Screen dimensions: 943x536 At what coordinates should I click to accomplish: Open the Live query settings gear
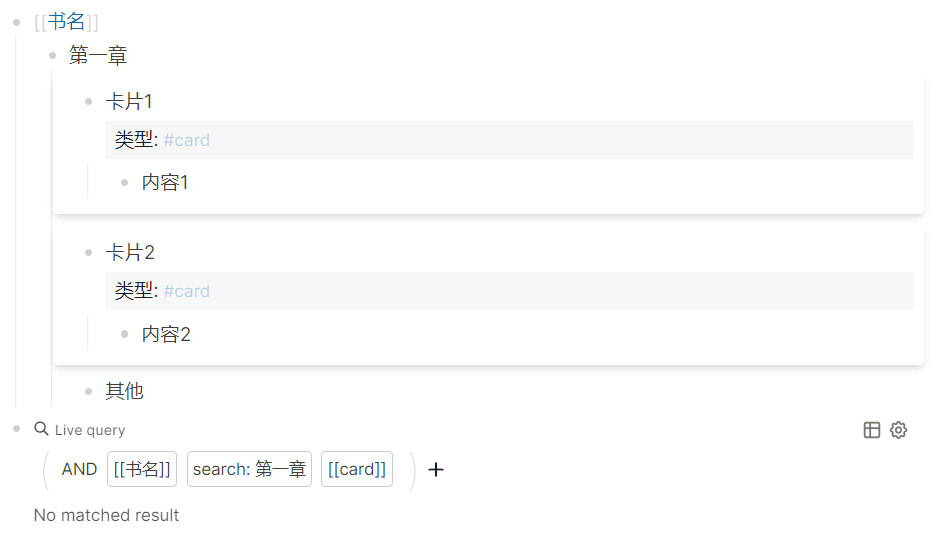898,430
